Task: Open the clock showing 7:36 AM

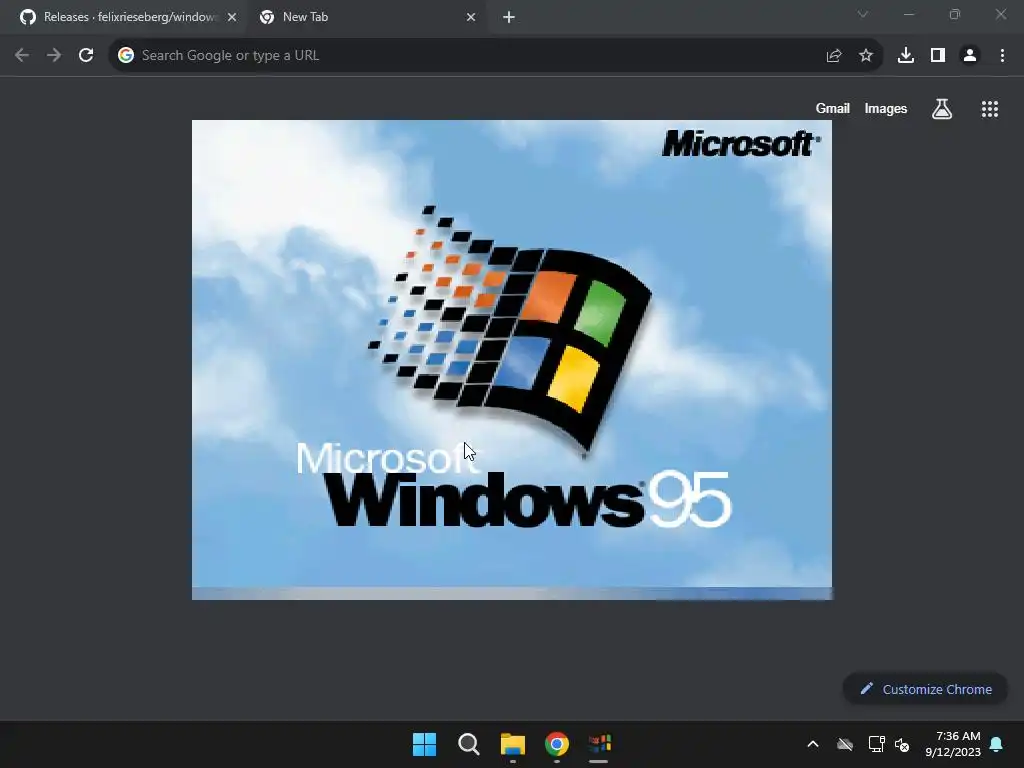Action: (x=953, y=744)
